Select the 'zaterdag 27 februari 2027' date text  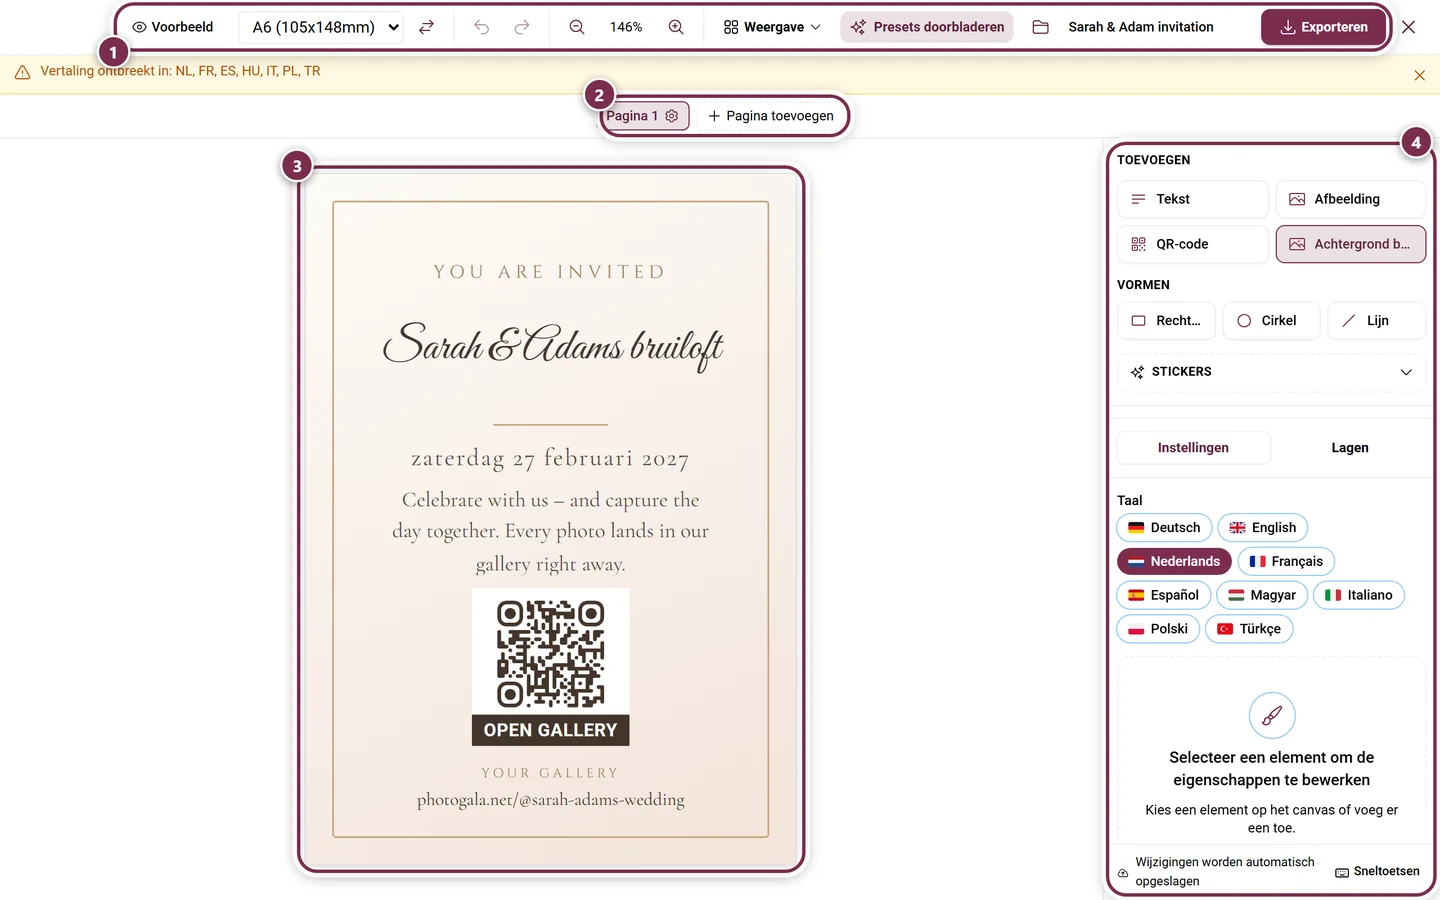(x=550, y=458)
